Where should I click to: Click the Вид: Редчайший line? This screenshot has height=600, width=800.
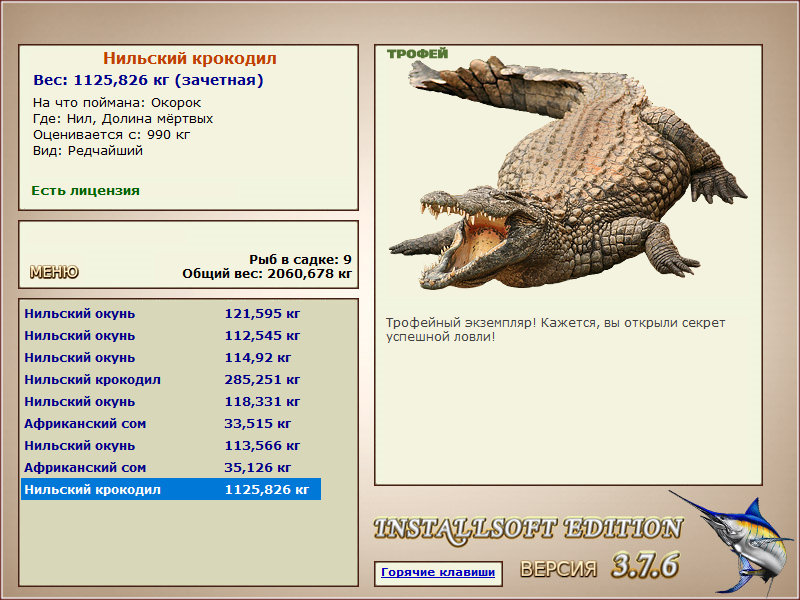[x=88, y=151]
